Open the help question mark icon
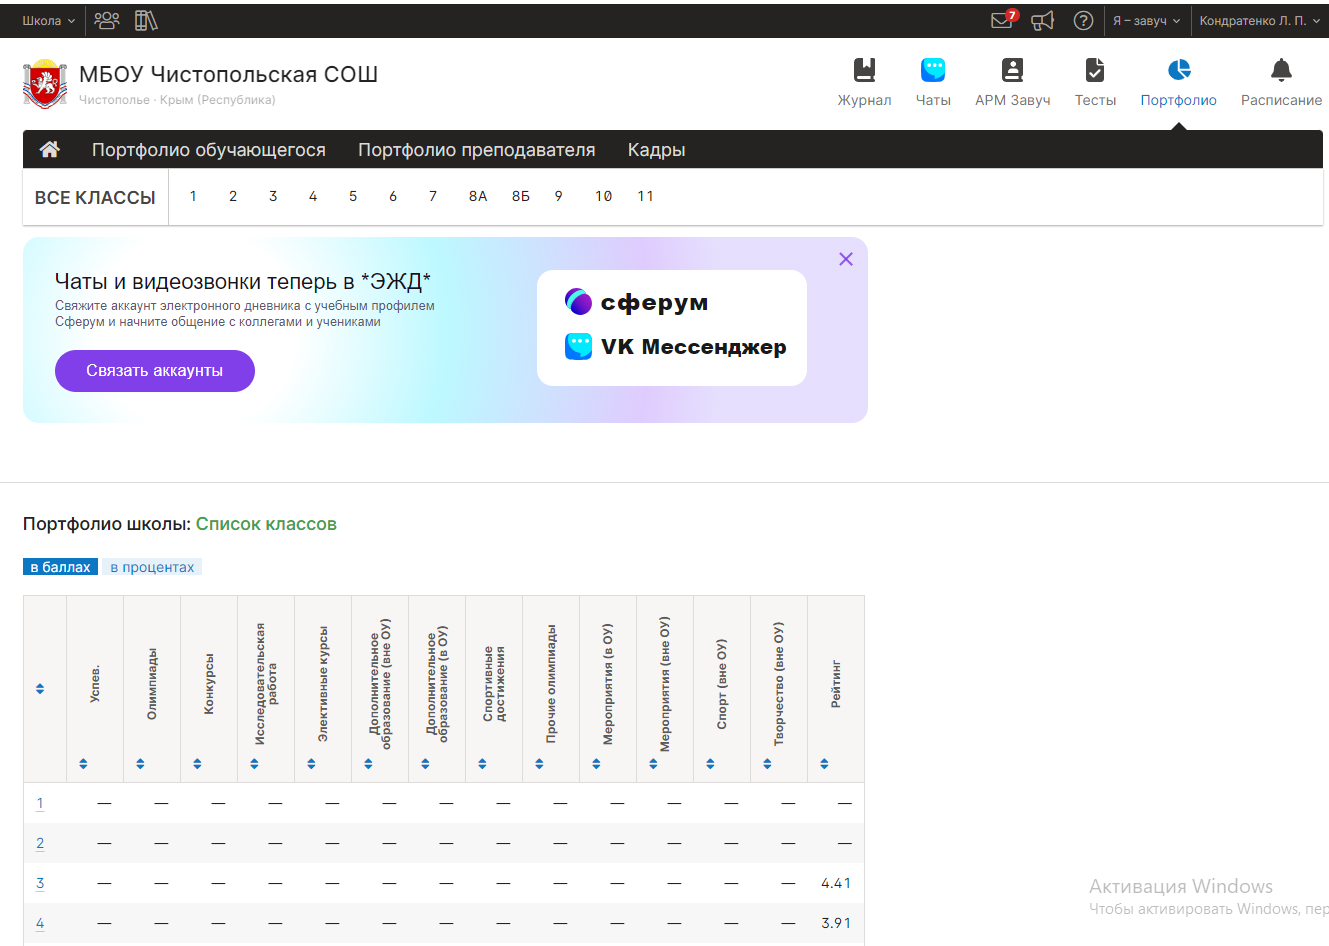 tap(1083, 21)
